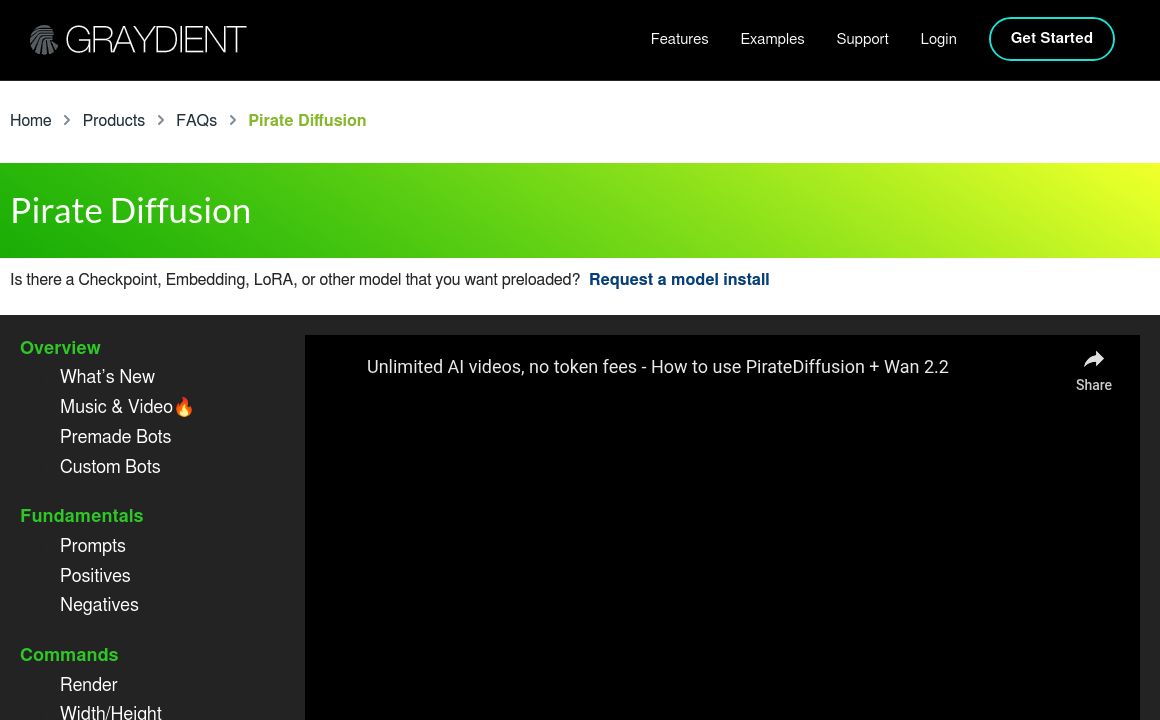The width and height of the screenshot is (1160, 720).
Task: Click the Render command link
Action: click(x=89, y=685)
